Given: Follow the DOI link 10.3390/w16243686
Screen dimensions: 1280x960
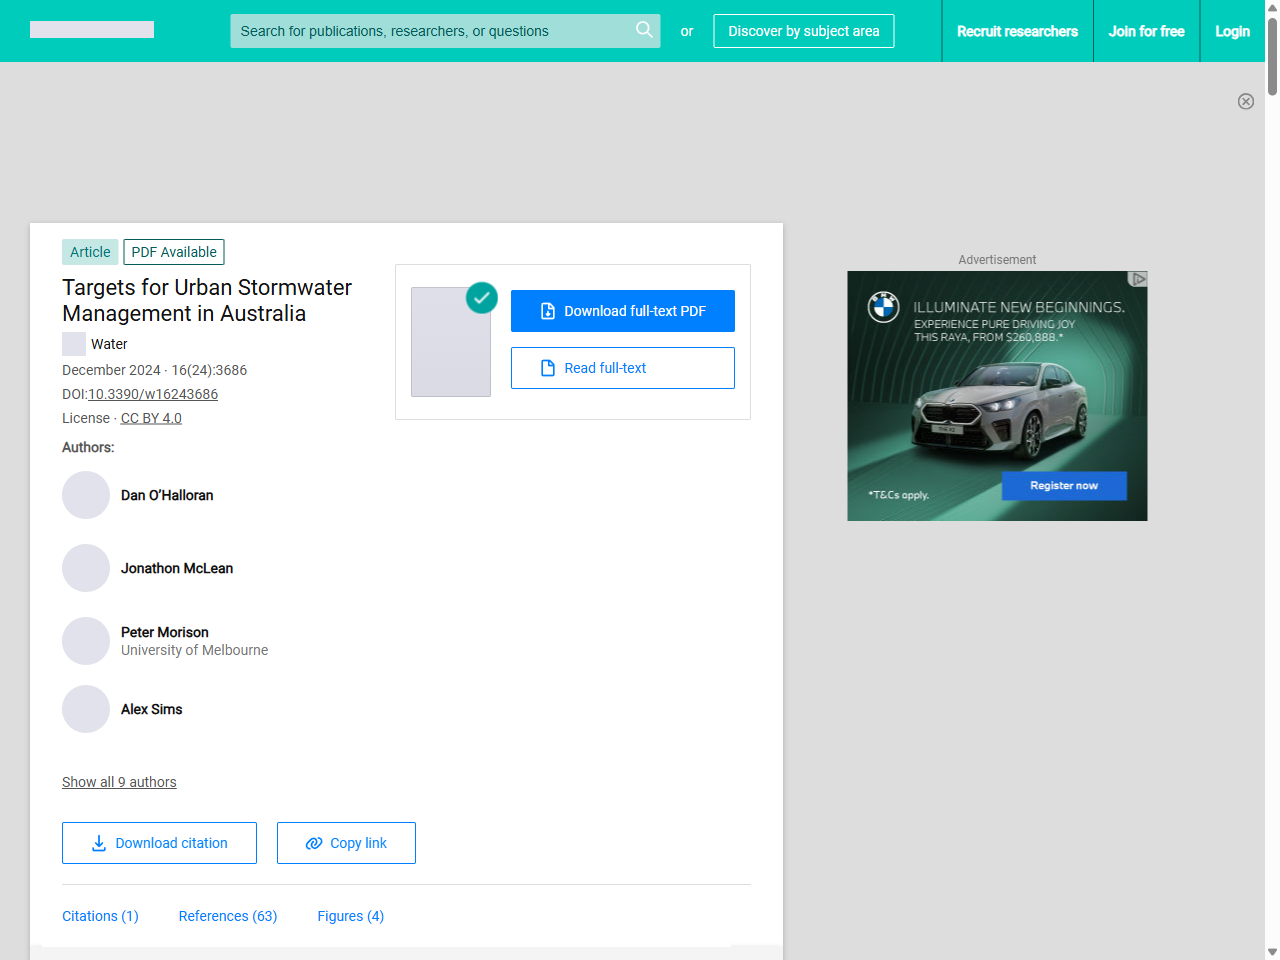Looking at the screenshot, I should pyautogui.click(x=152, y=394).
